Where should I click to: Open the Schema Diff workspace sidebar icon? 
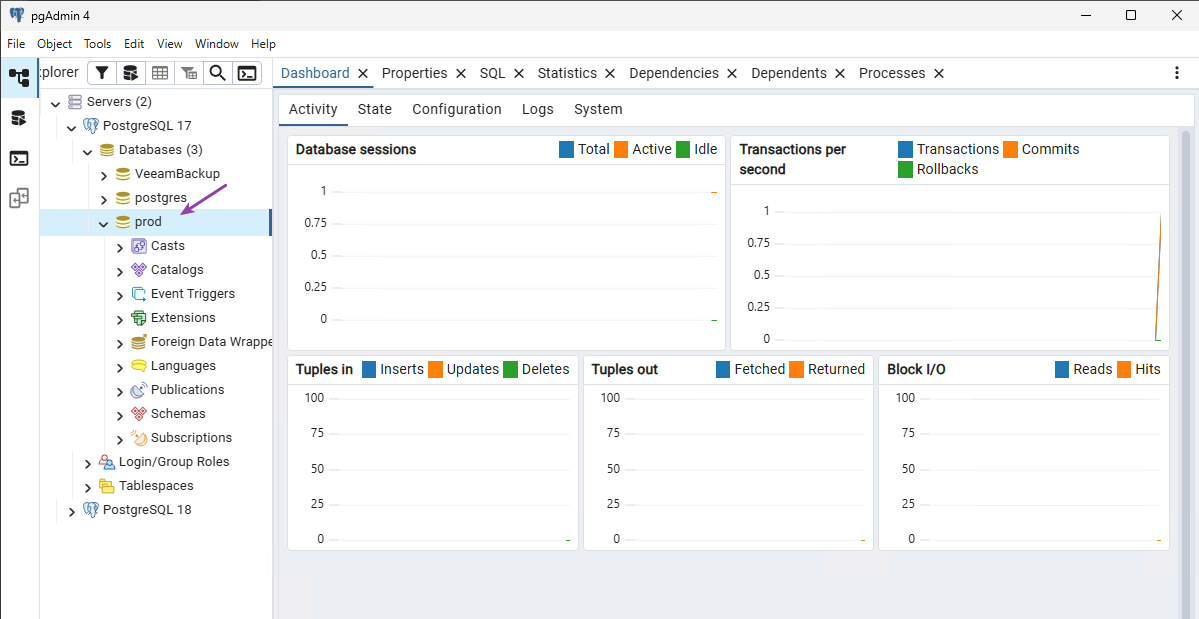pos(19,199)
